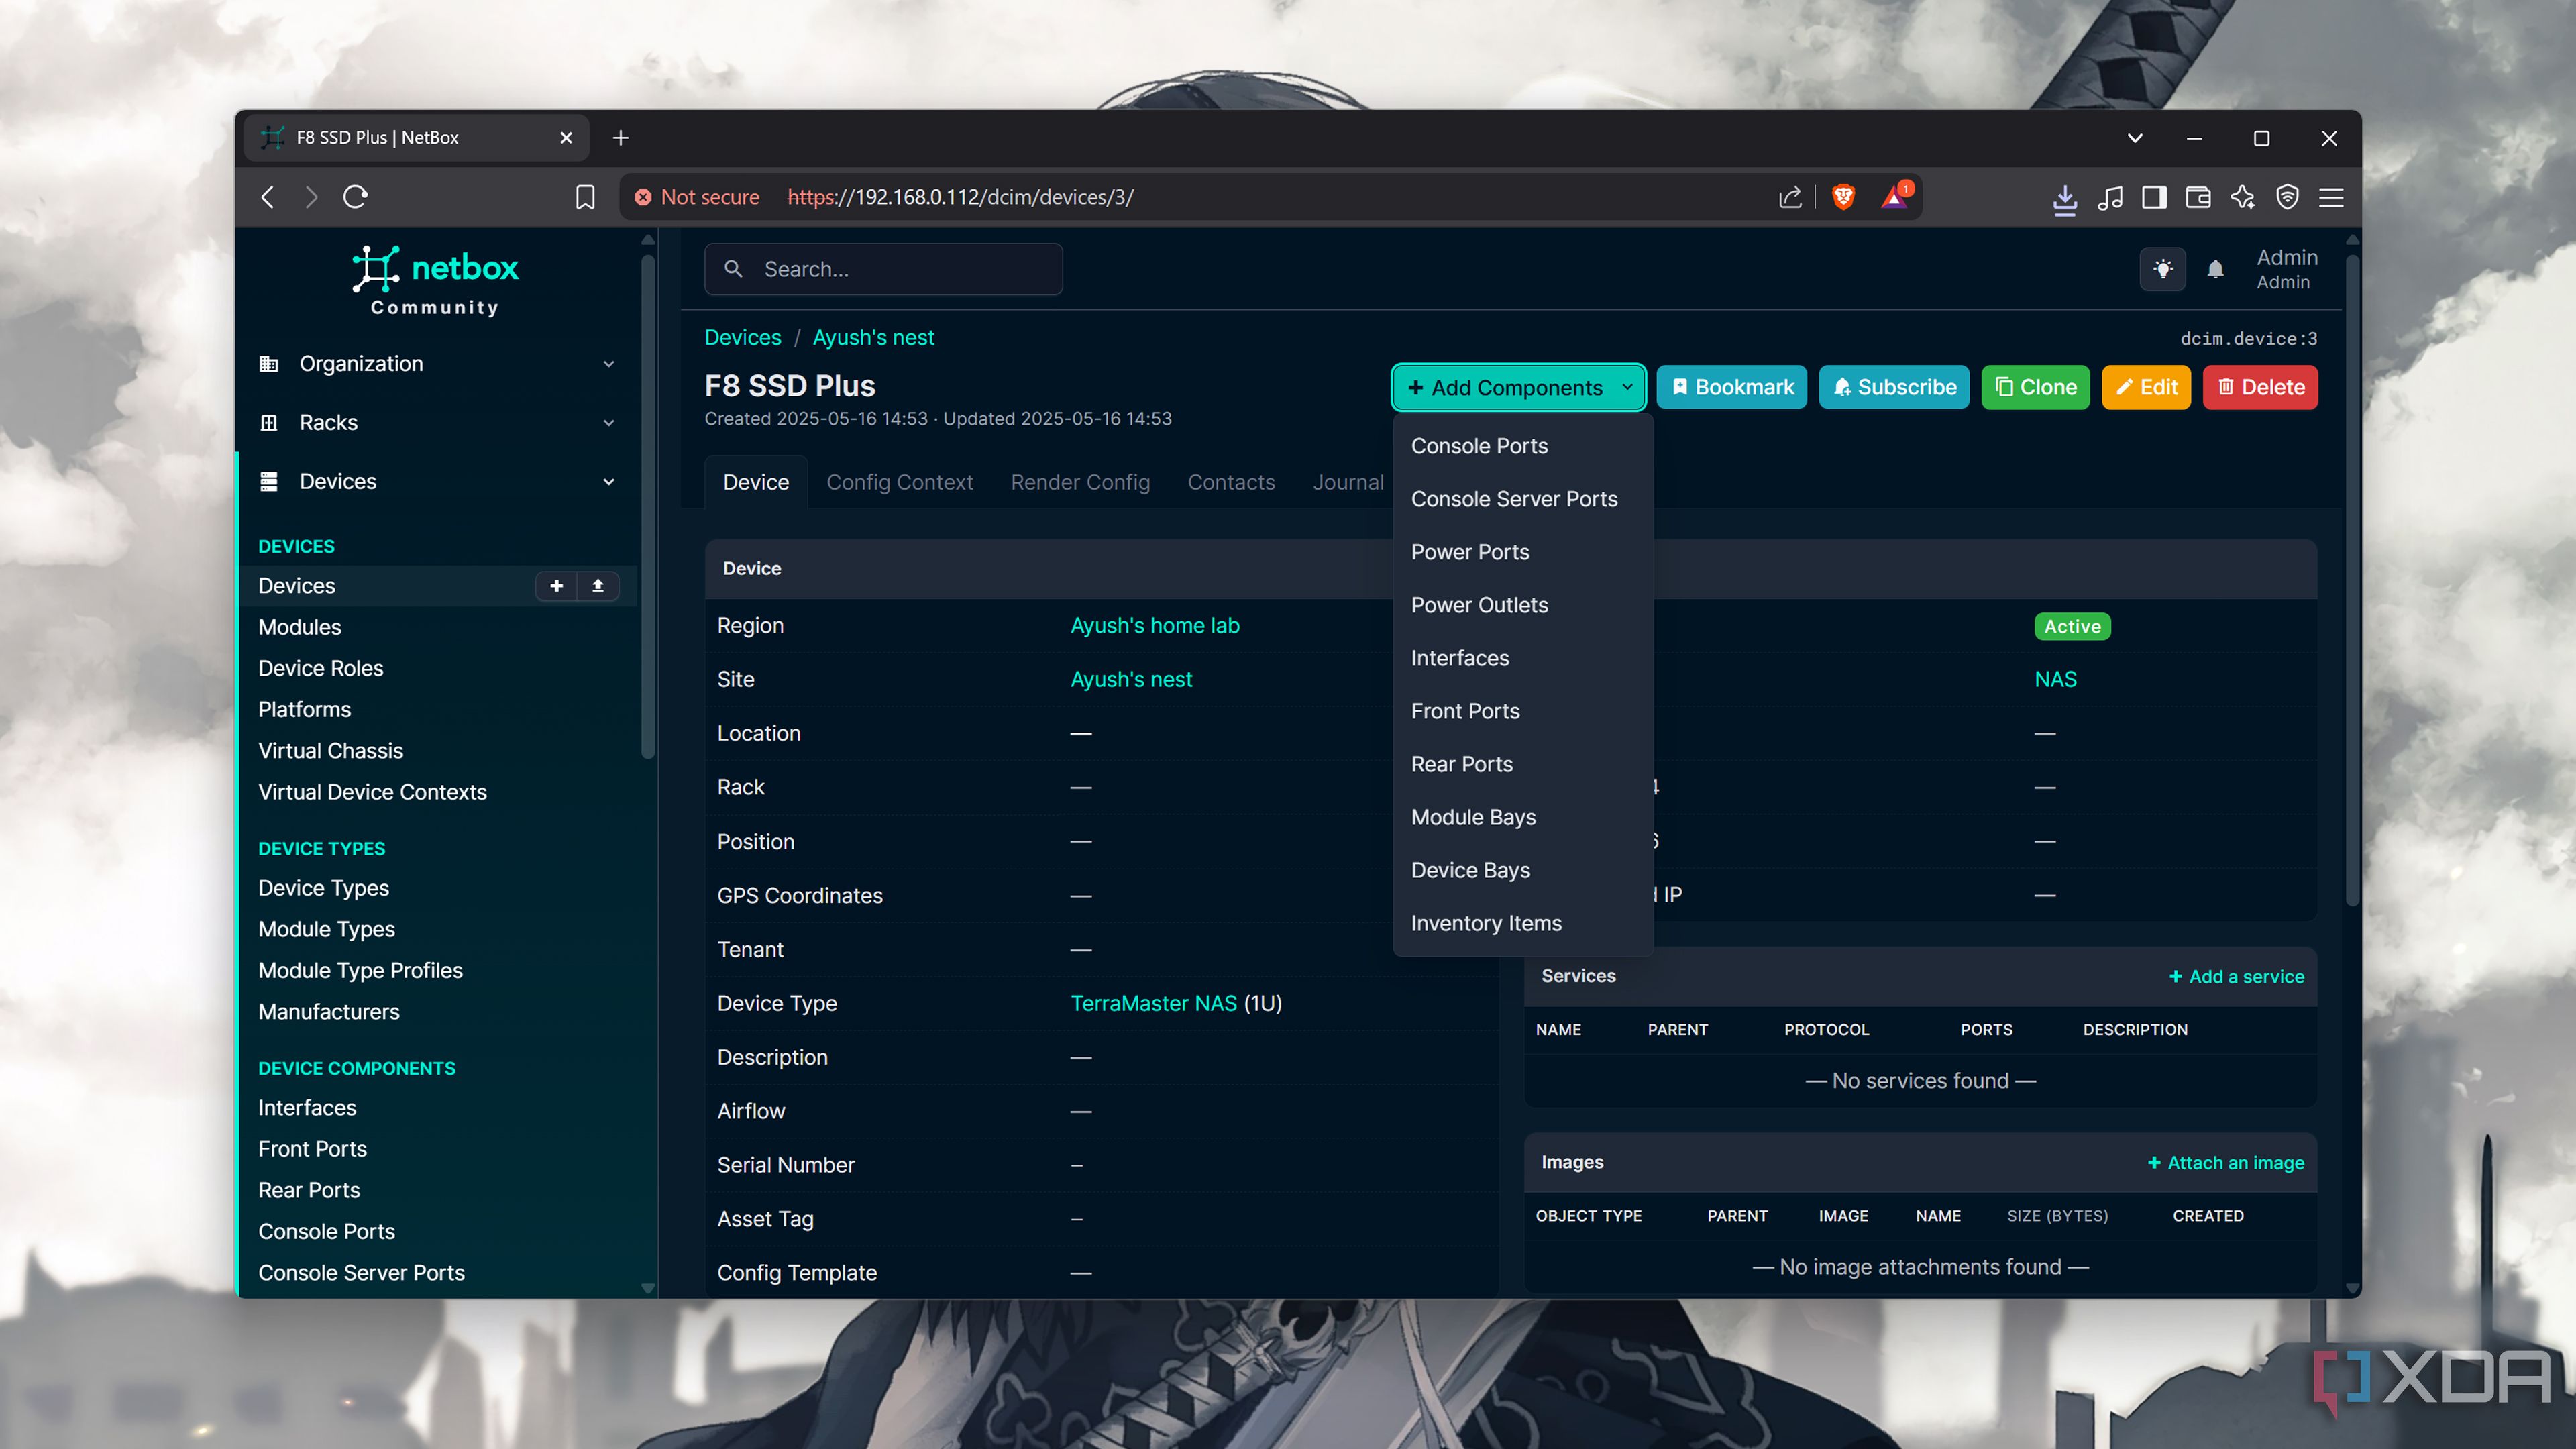Open the browser downloads icon
Screen dimensions: 2576x1449
(x=2064, y=199)
